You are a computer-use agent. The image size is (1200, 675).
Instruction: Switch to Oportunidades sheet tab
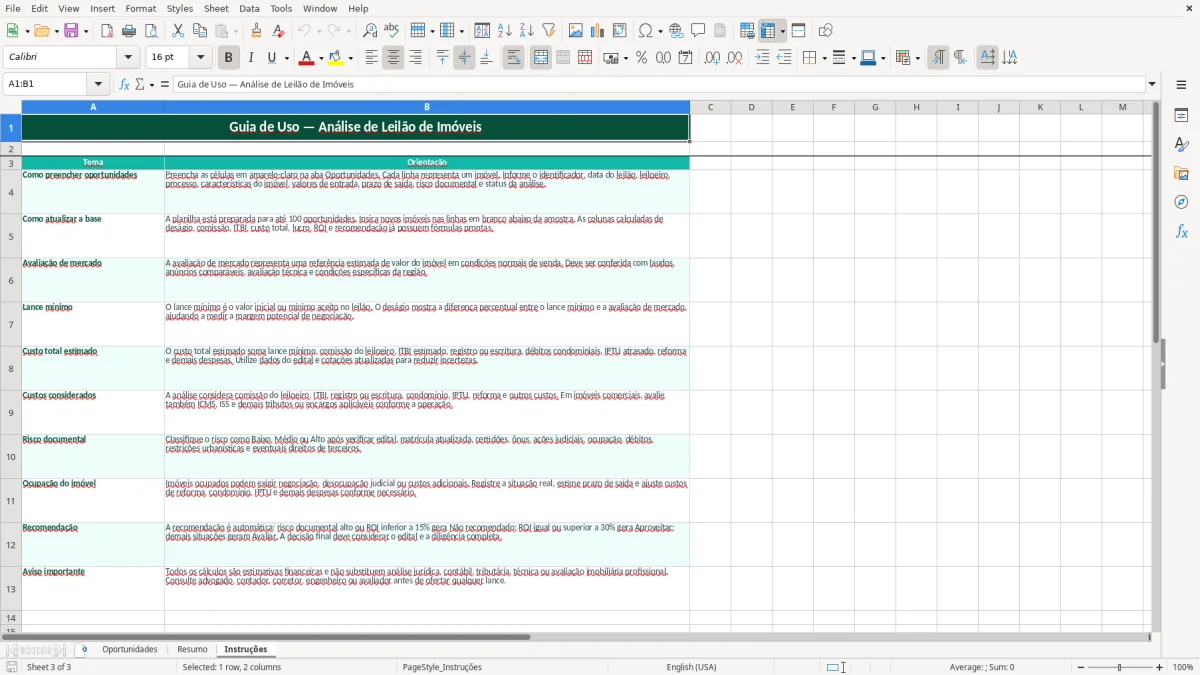tap(130, 650)
